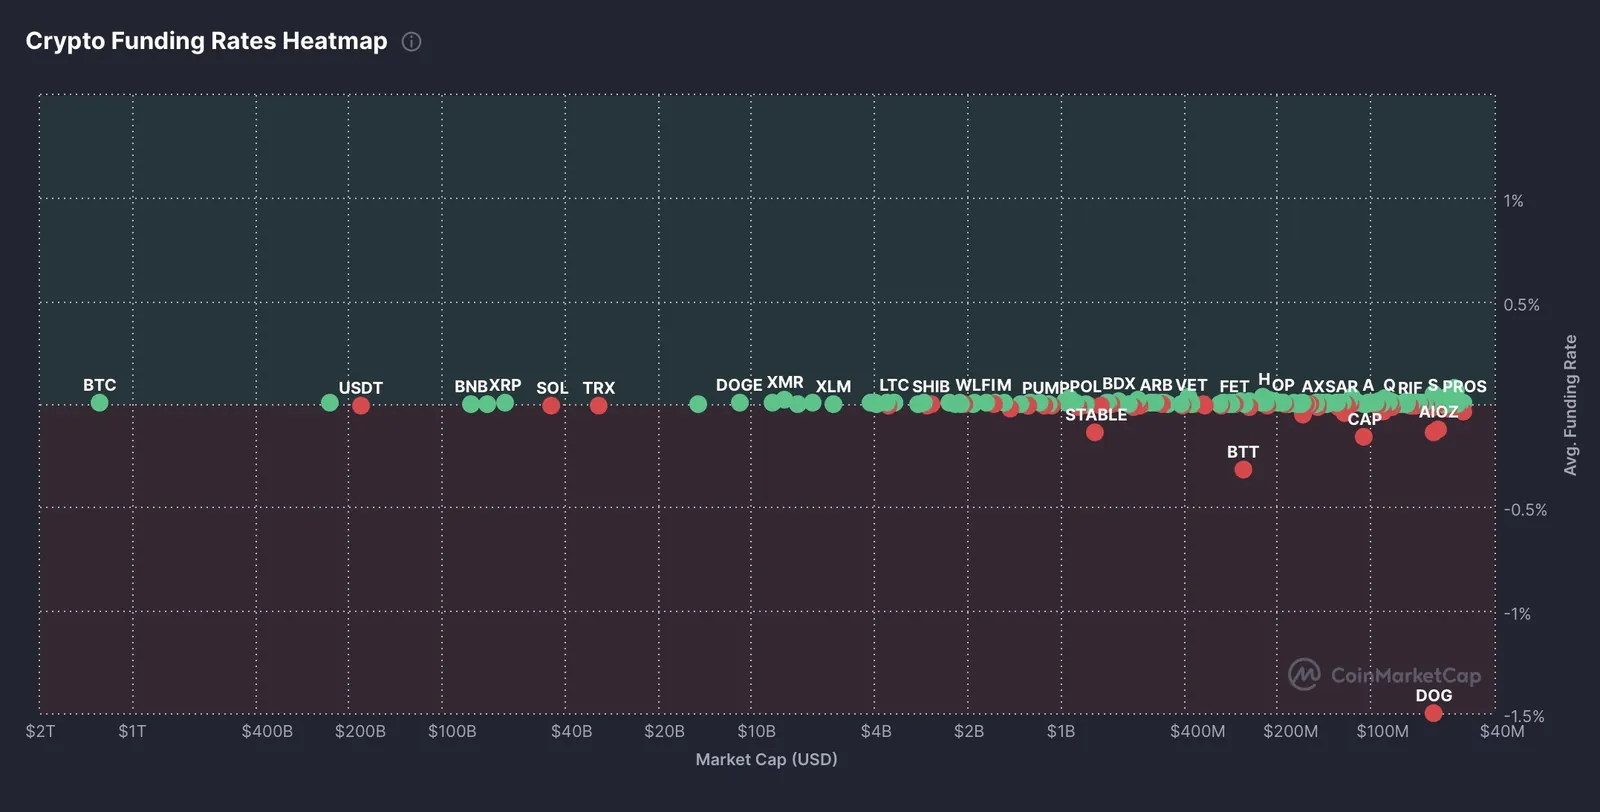
Task: Click the green BNB data point
Action: coord(471,404)
